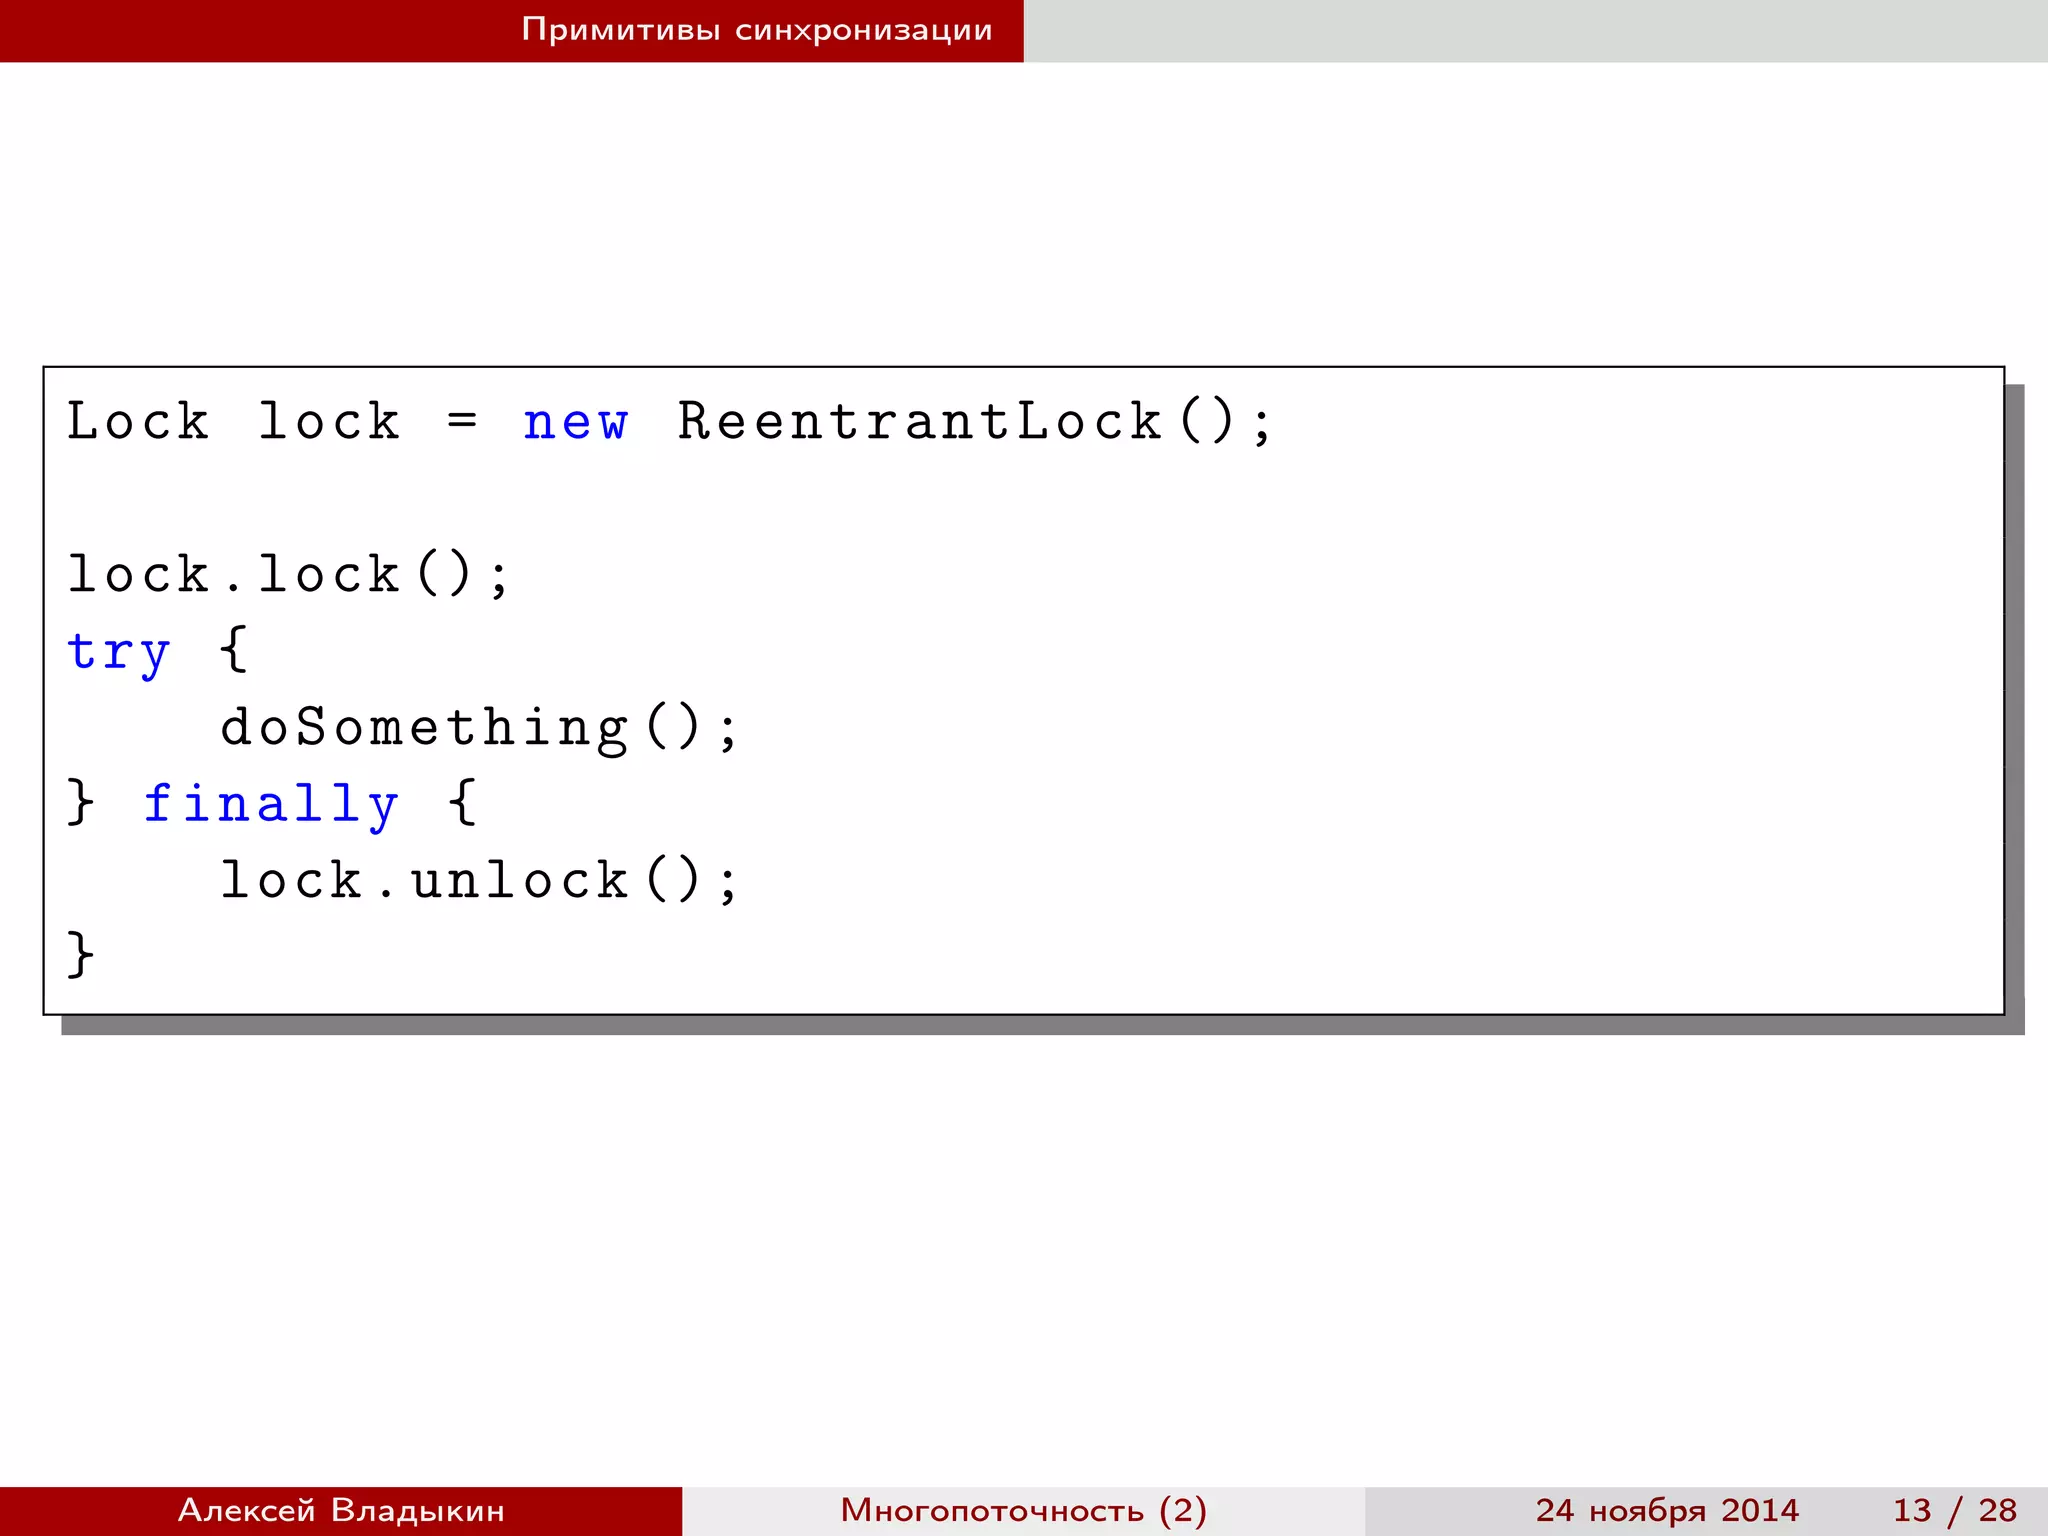Click the final closing brace of the code
Image resolution: width=2048 pixels, height=1536 pixels.
(80, 954)
